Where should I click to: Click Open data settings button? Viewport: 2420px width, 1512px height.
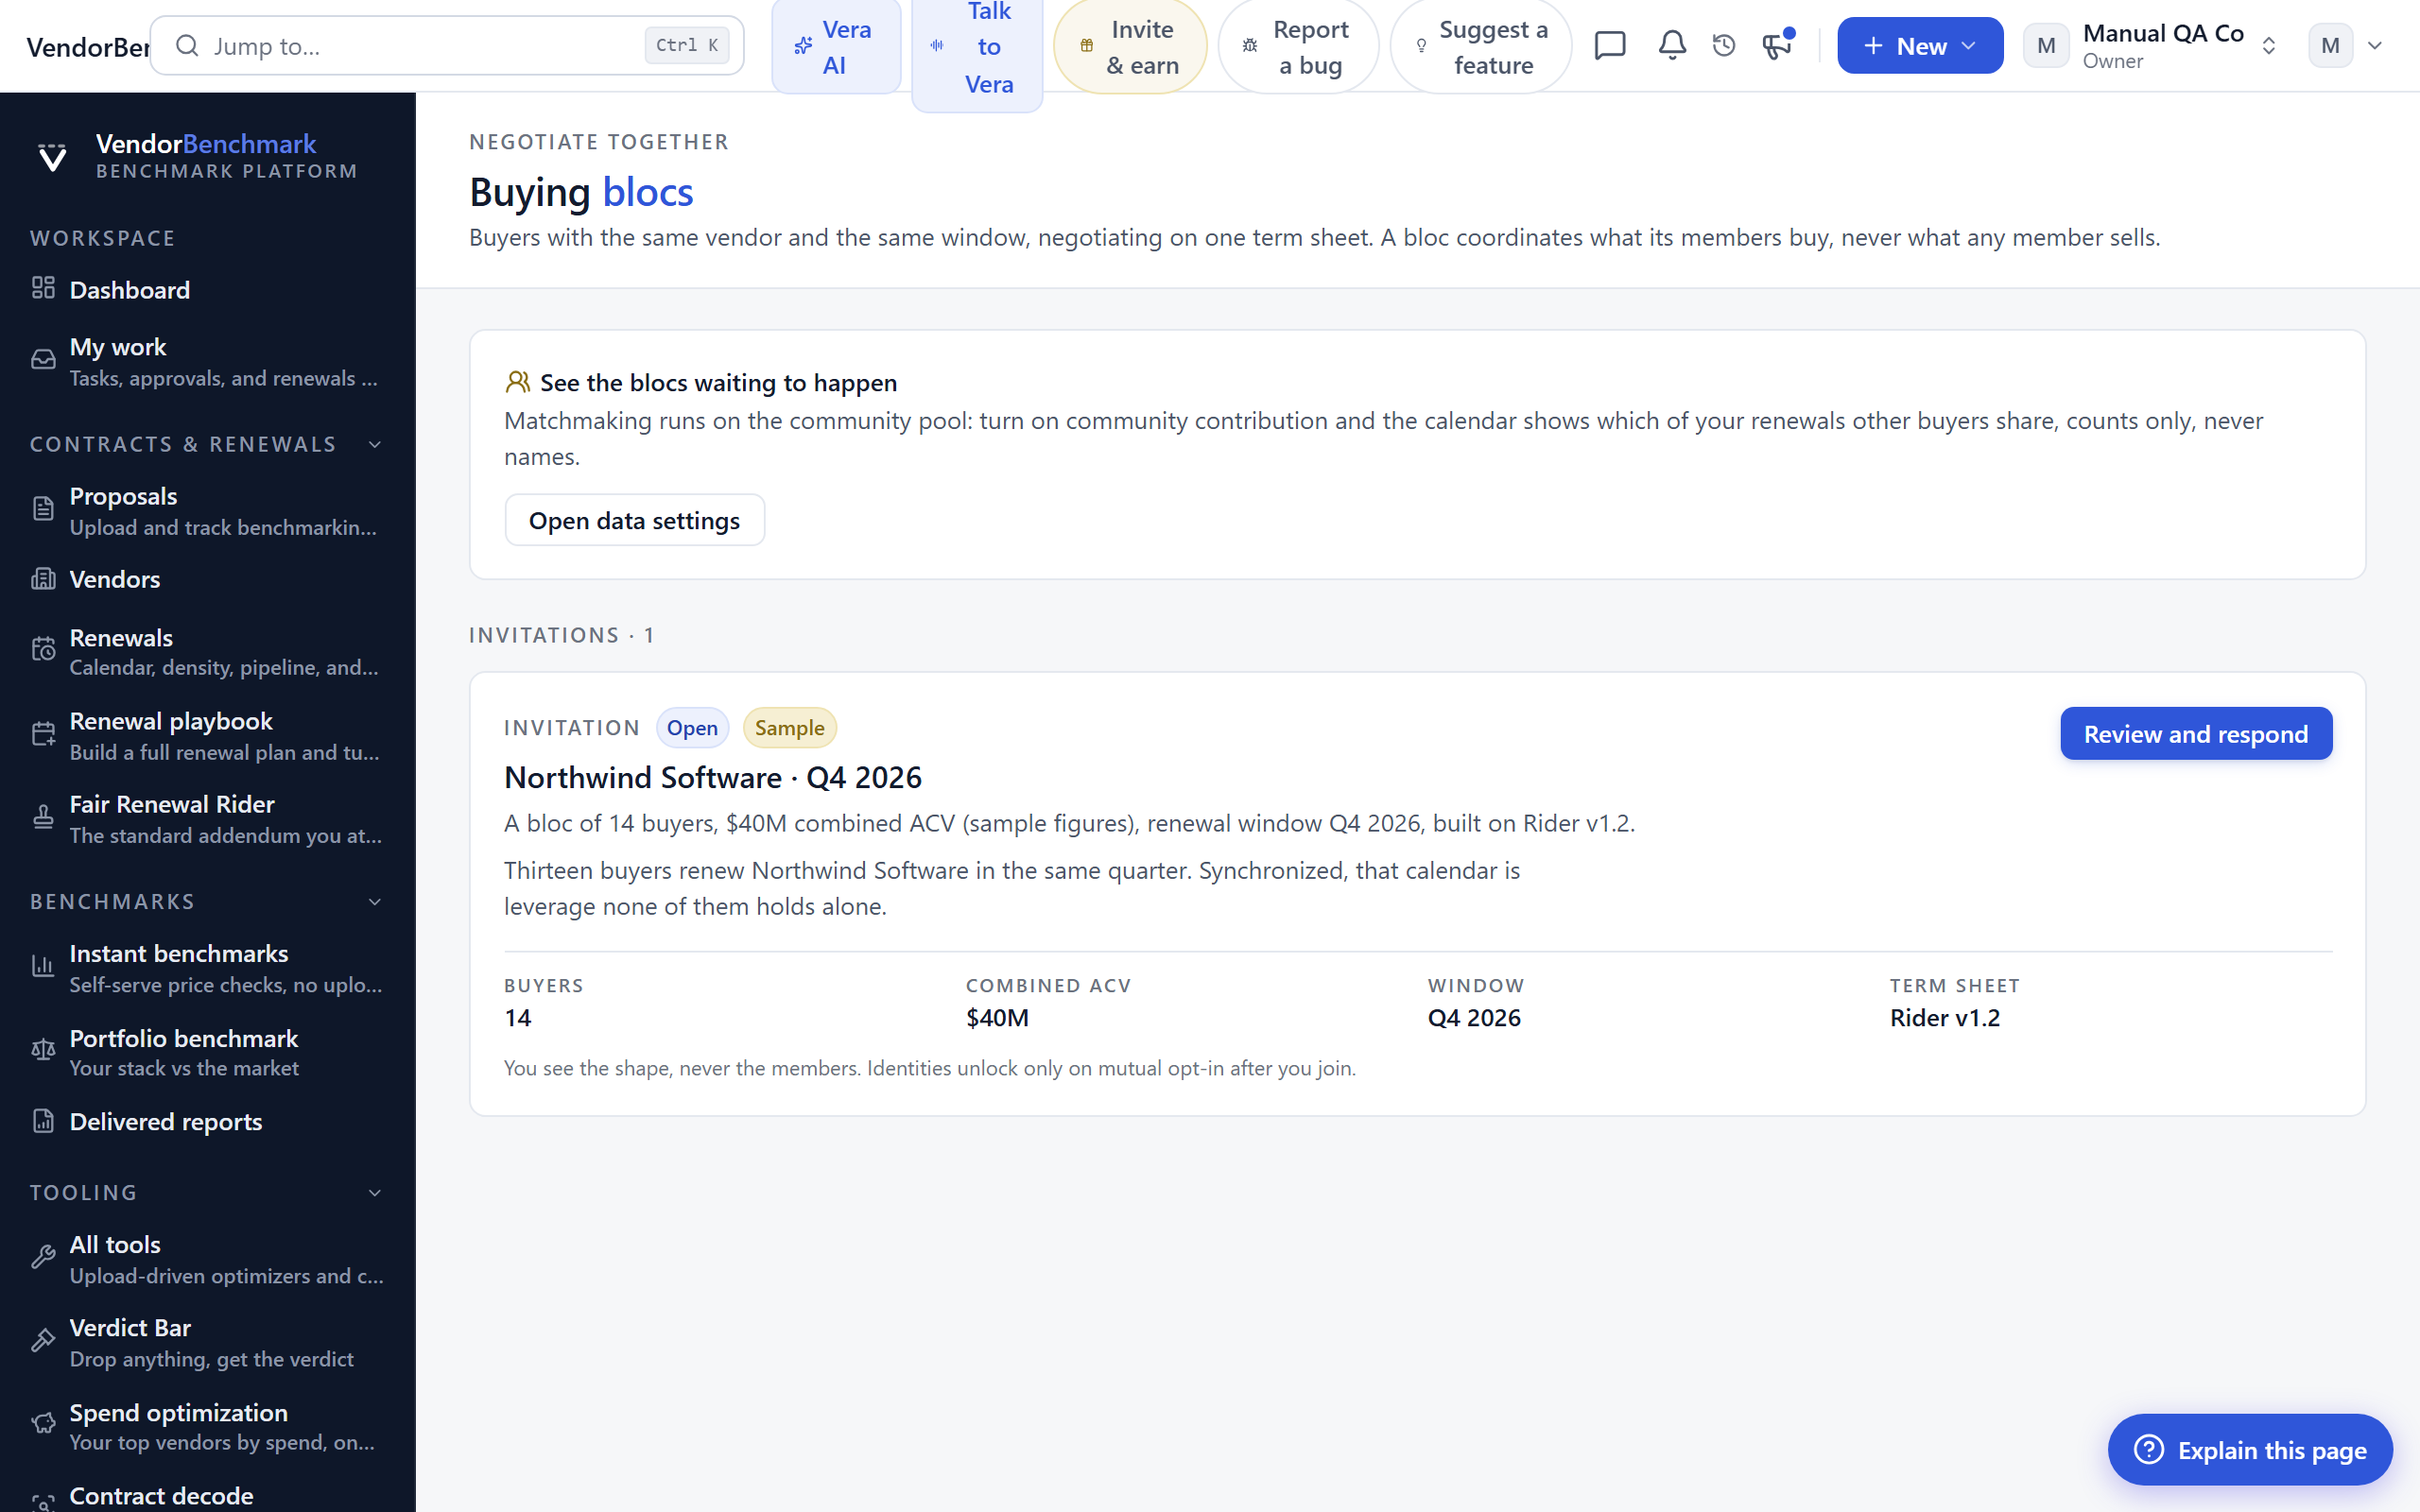point(635,520)
